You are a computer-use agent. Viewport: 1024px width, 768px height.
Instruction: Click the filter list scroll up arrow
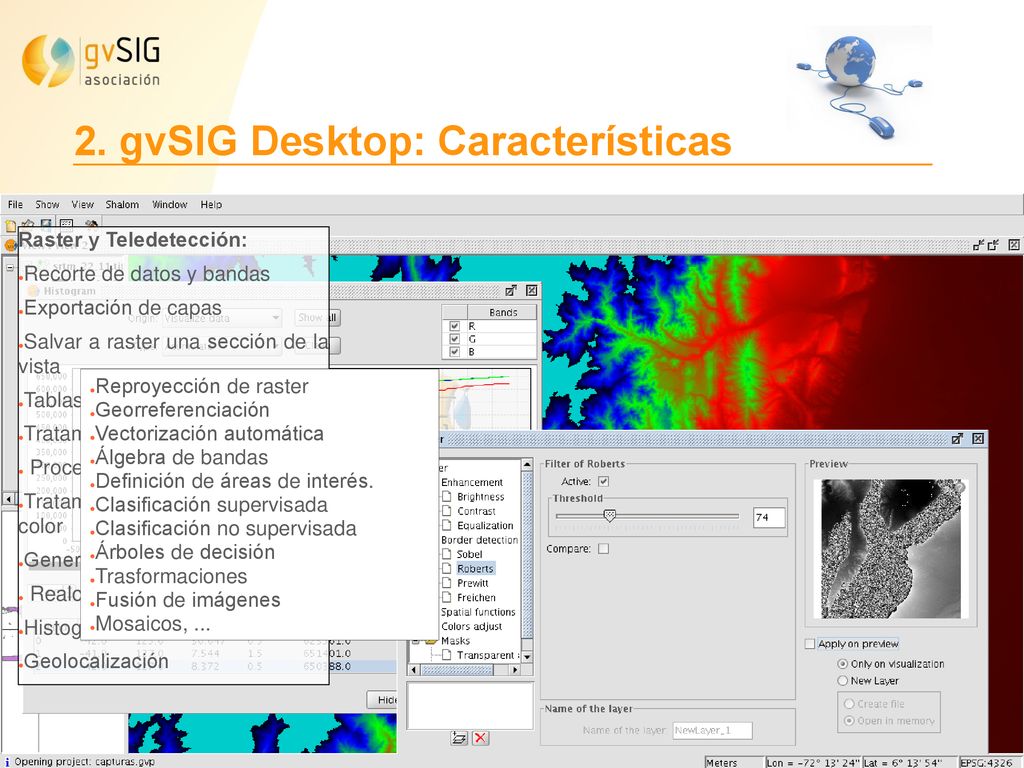coord(527,464)
